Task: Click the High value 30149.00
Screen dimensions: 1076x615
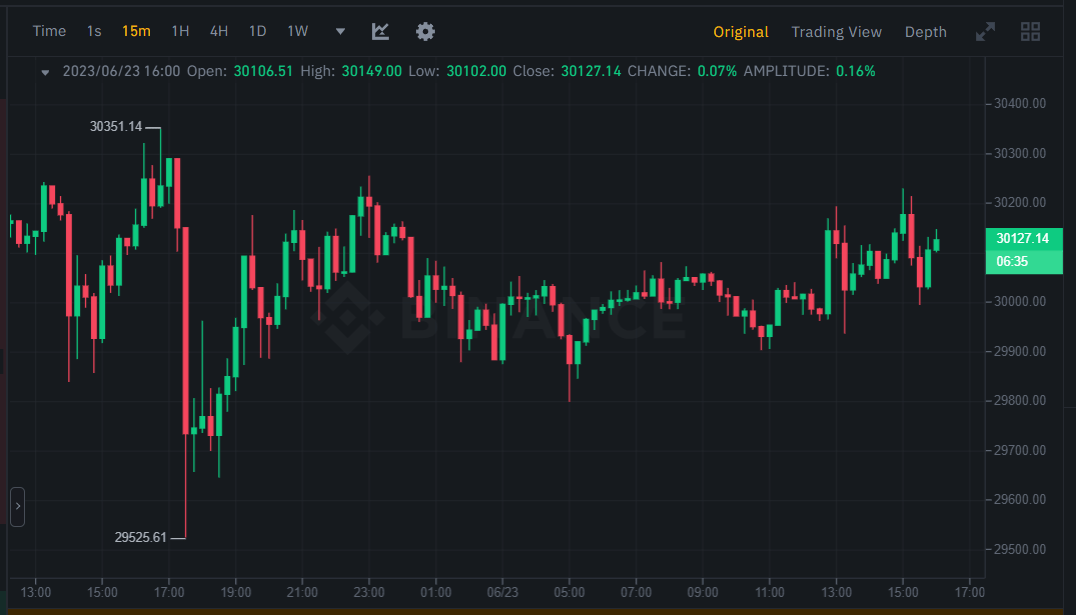Action: (372, 71)
